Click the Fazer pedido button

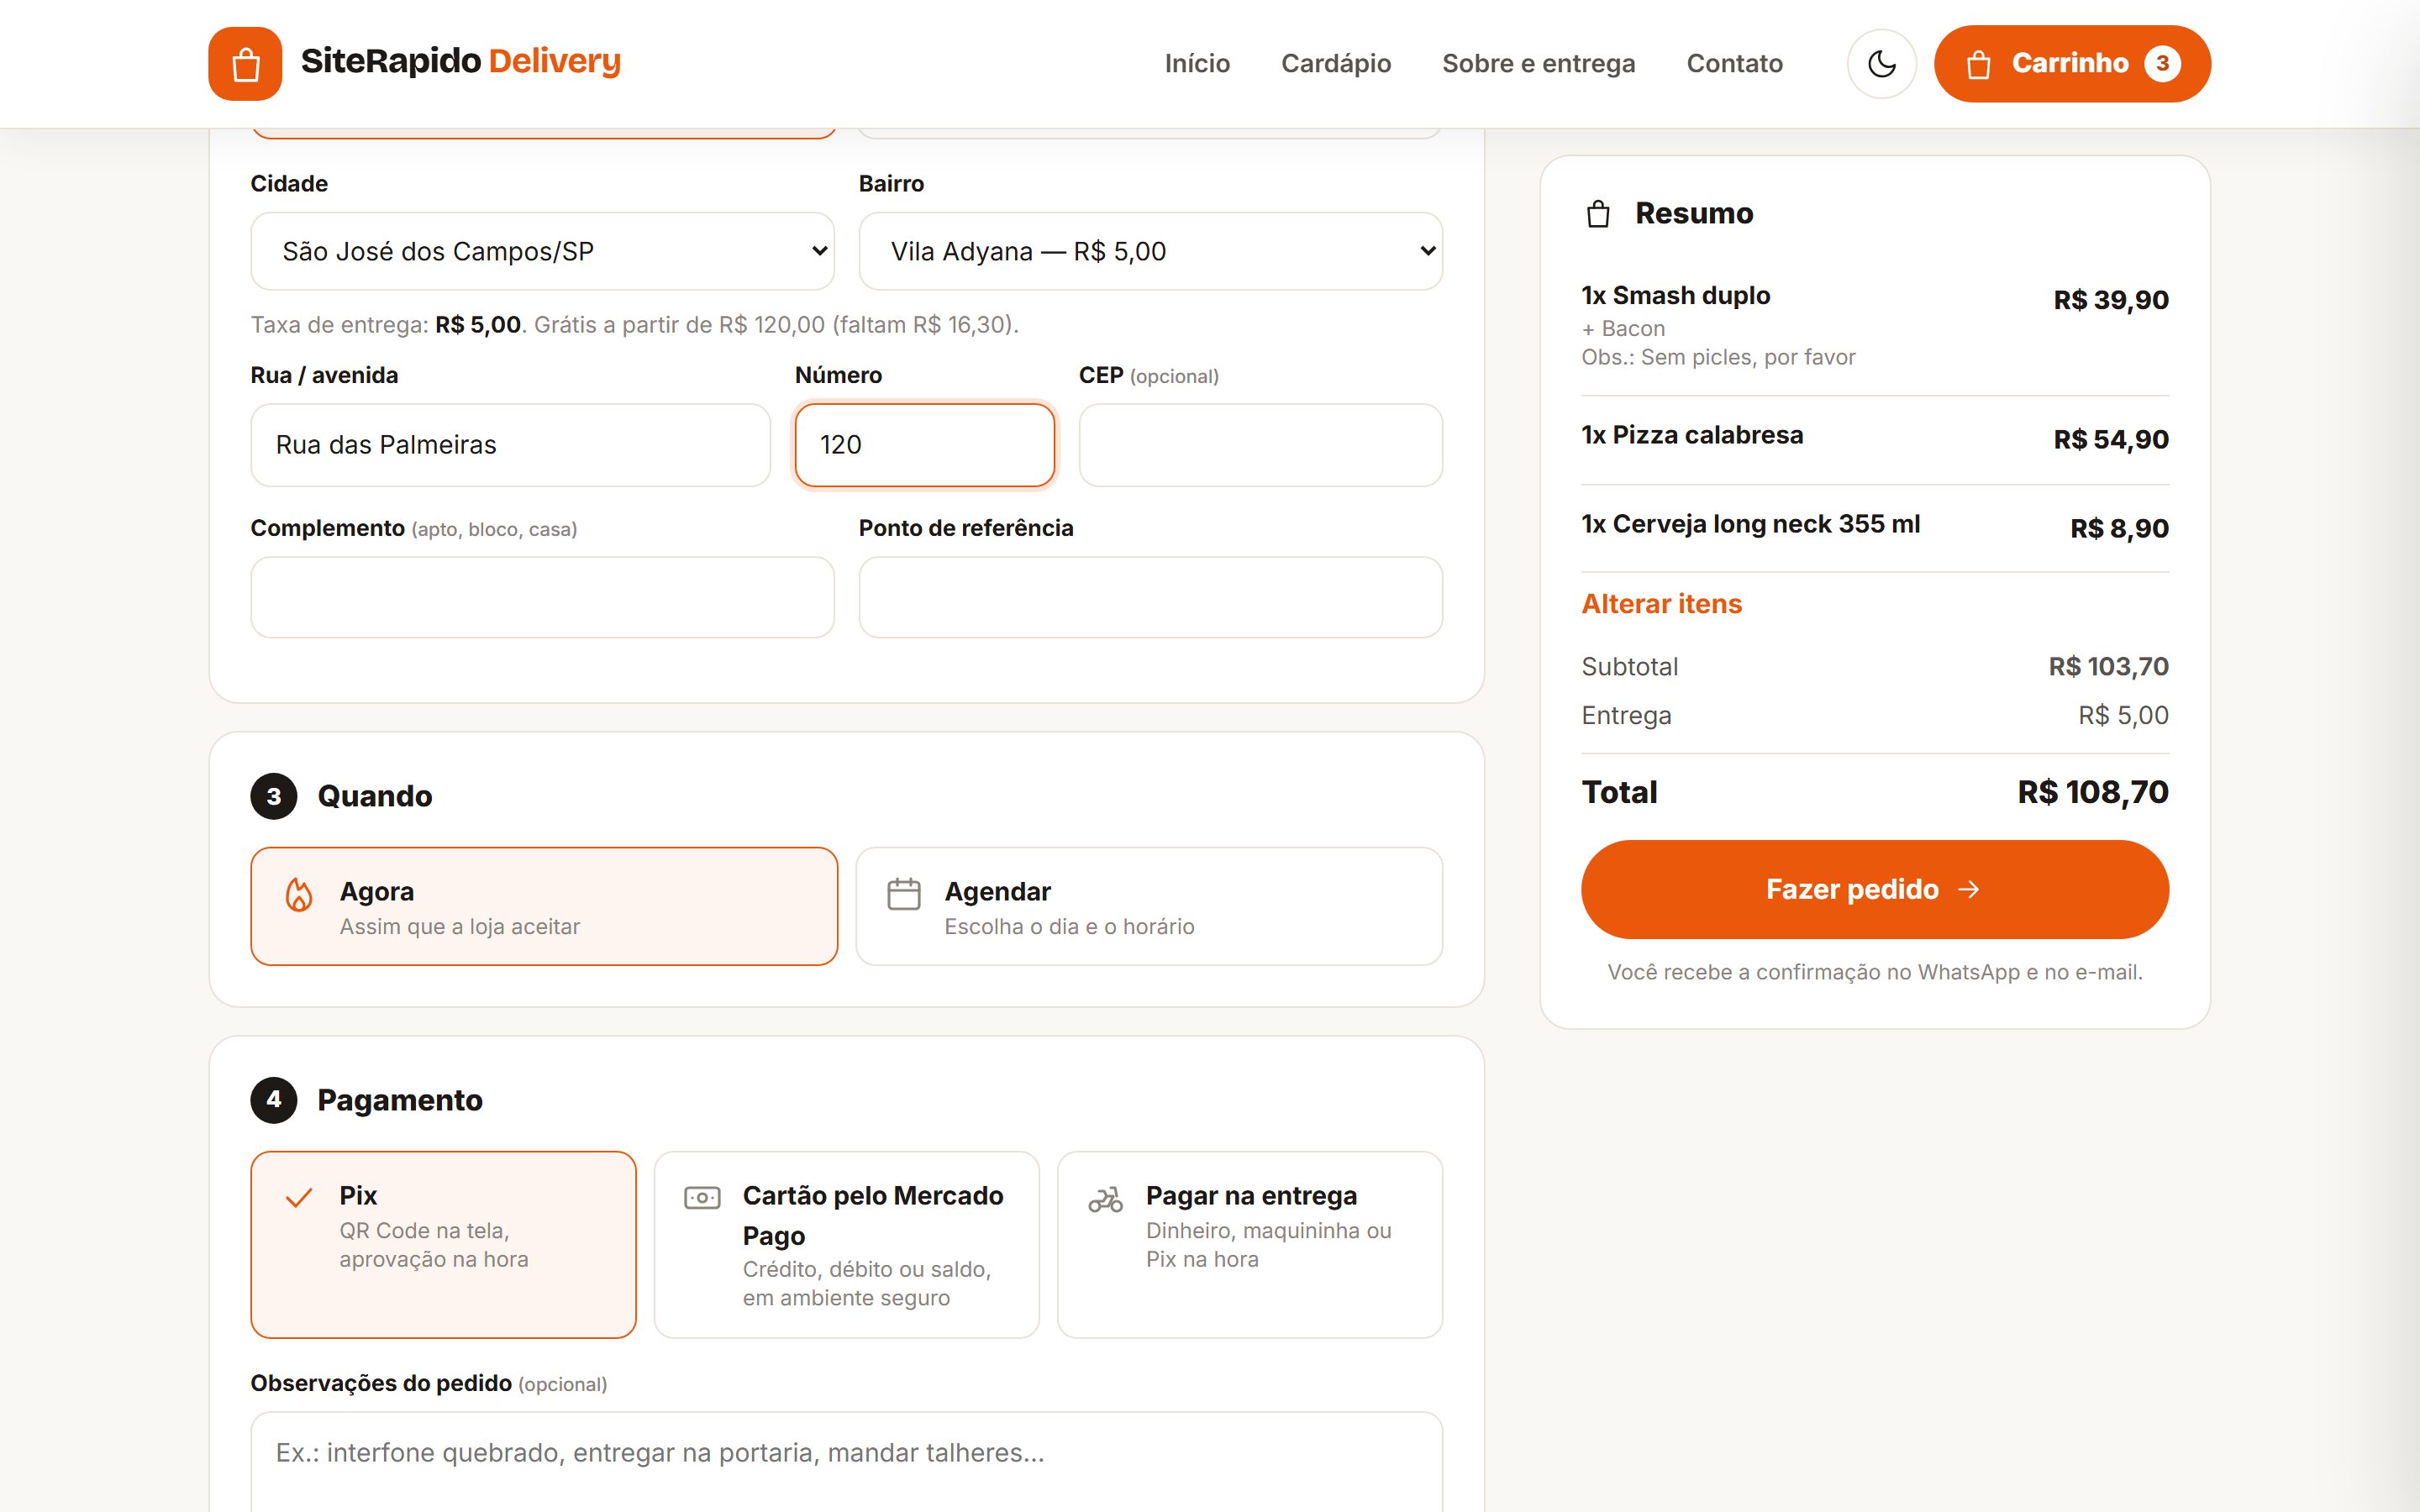pos(1874,889)
